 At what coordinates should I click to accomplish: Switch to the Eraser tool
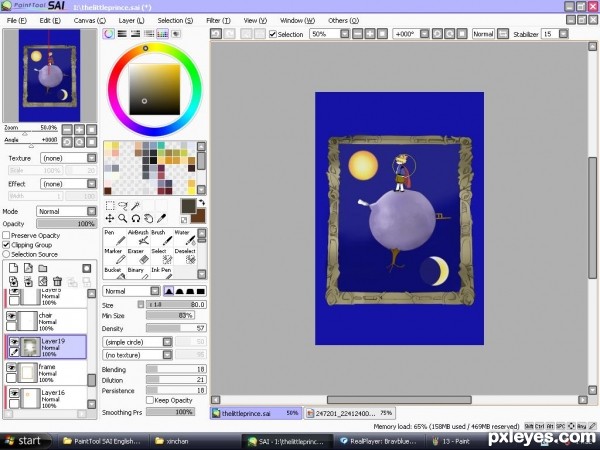click(138, 256)
